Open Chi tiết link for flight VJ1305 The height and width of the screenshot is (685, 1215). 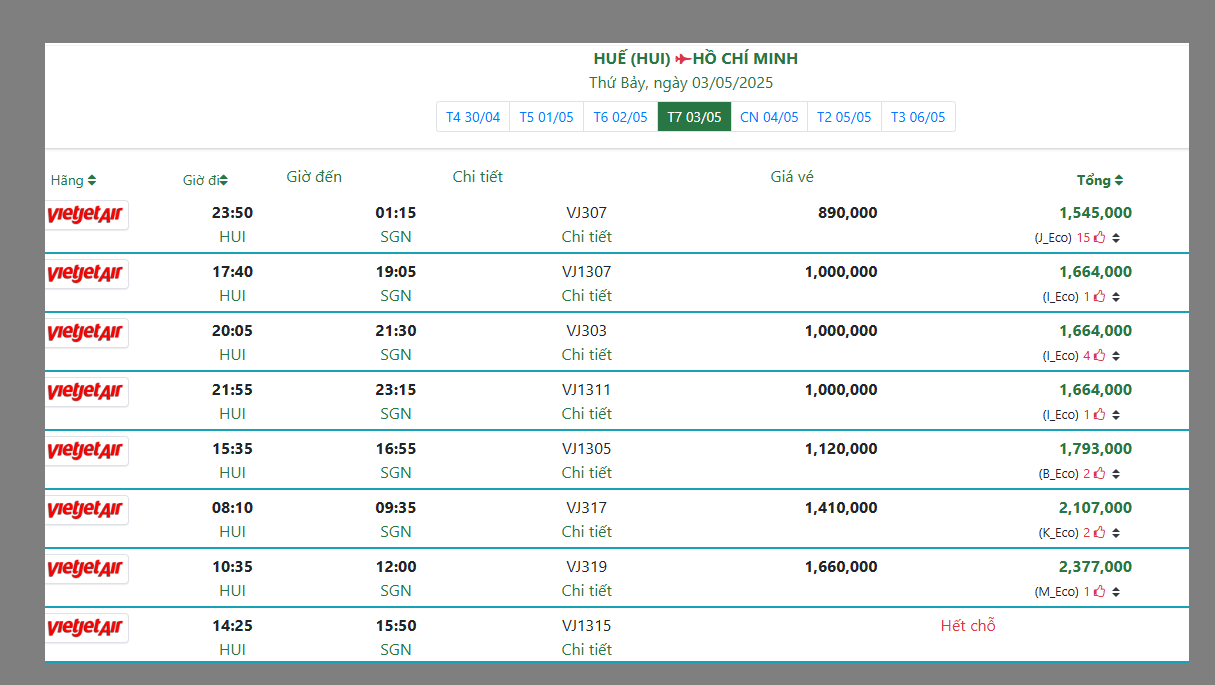[586, 473]
